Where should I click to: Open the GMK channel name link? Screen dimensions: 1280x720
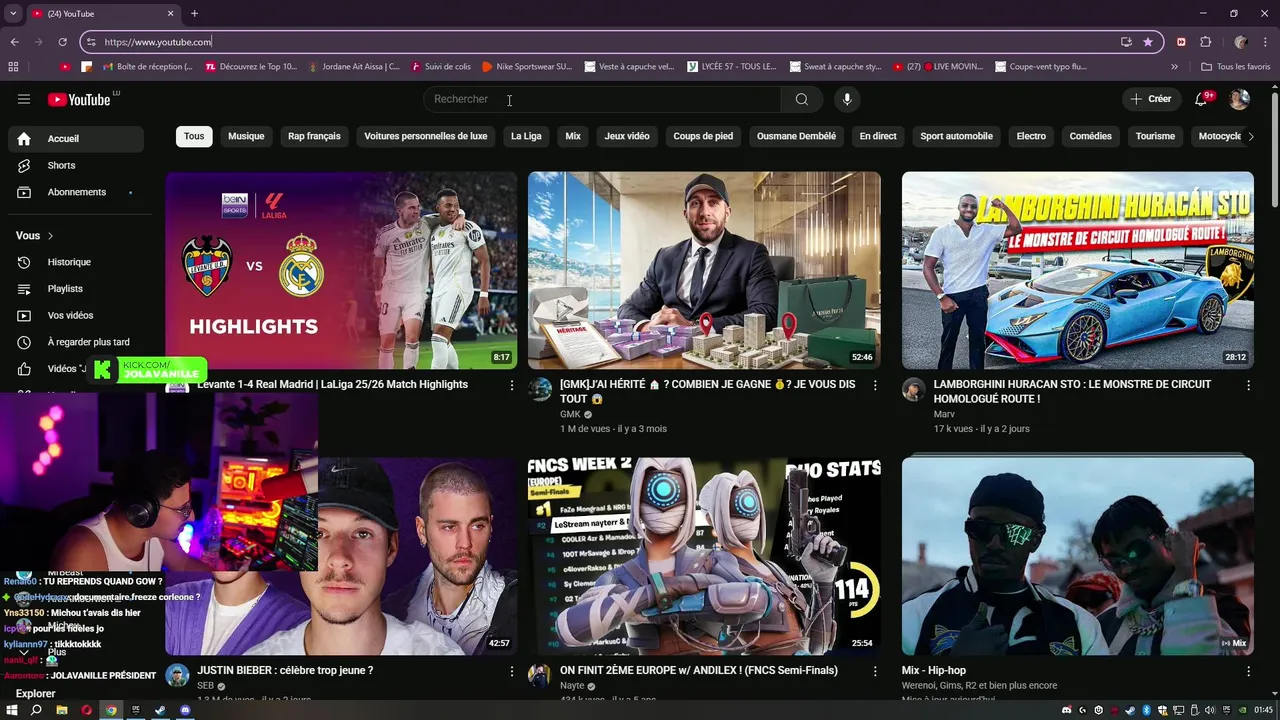point(570,414)
